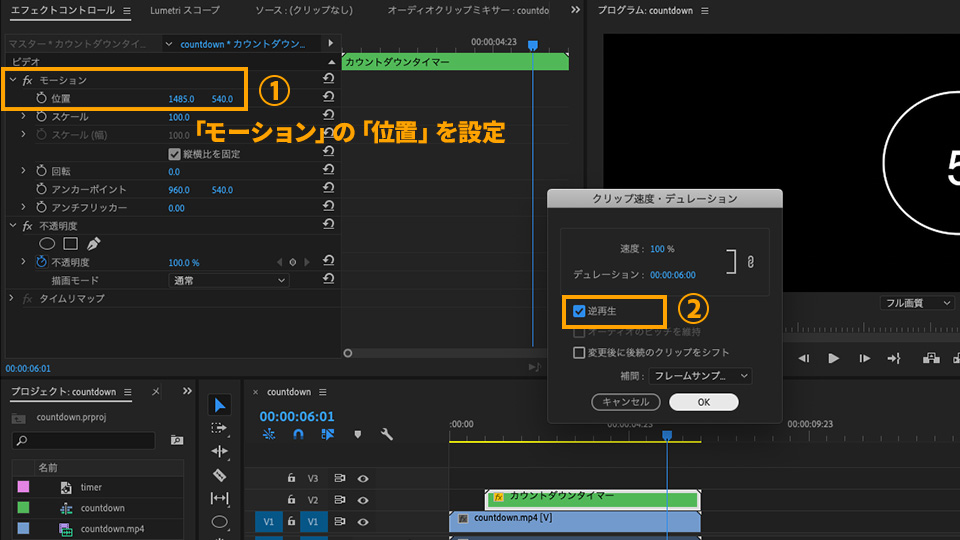Open 描画モード 通常 dropdown
The image size is (960, 540).
pyautogui.click(x=228, y=280)
